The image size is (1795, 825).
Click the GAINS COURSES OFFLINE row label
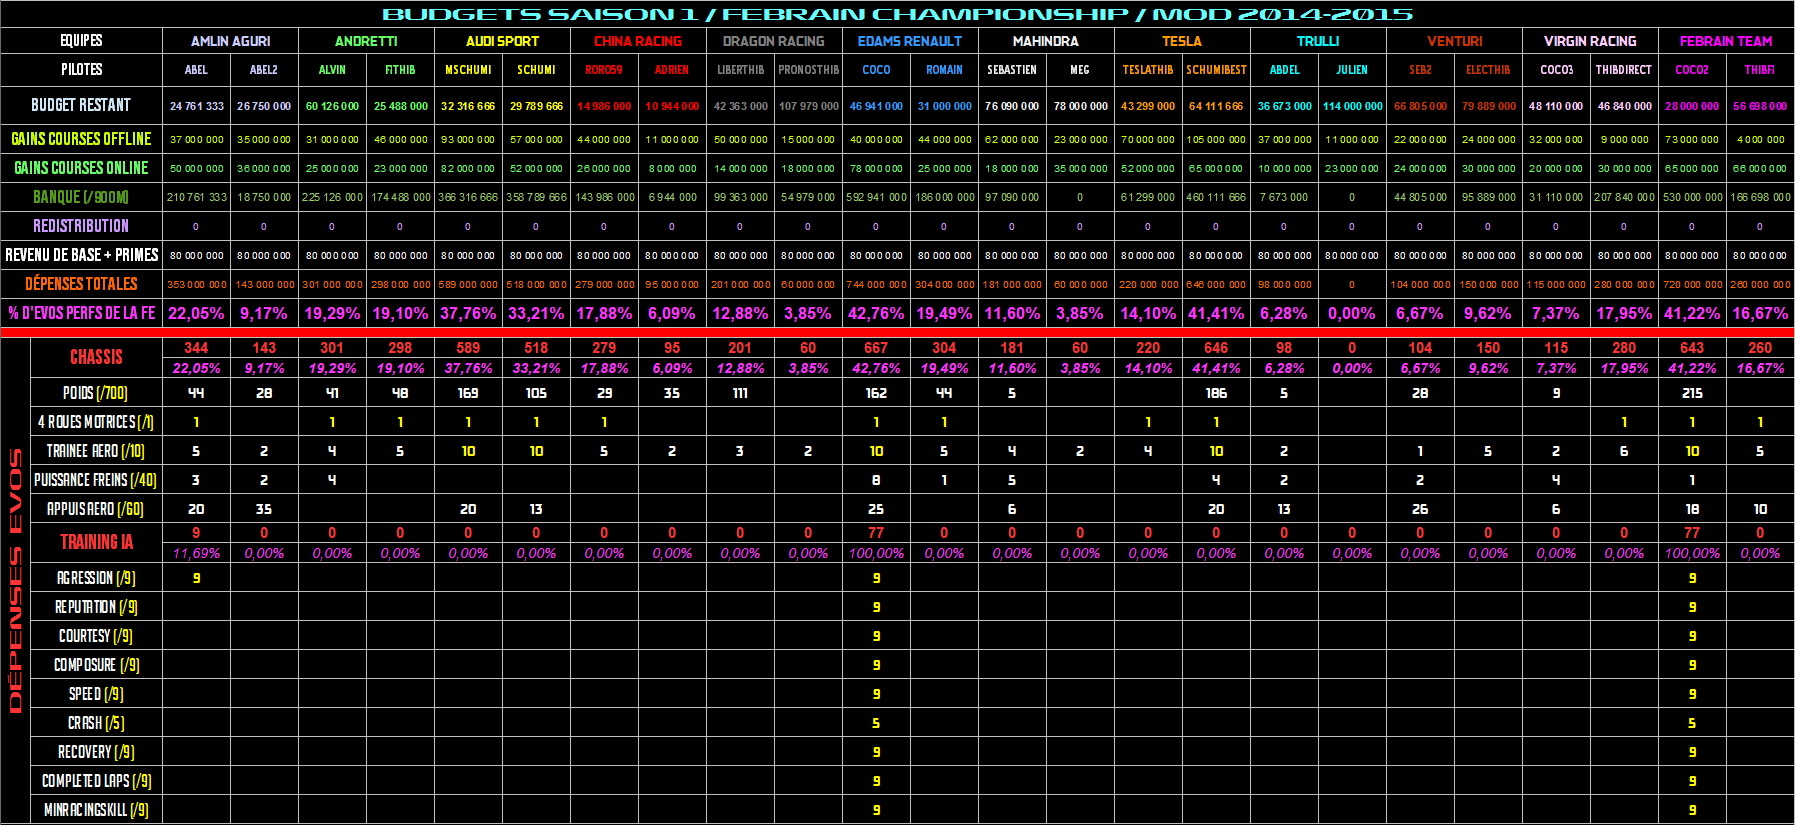(81, 139)
